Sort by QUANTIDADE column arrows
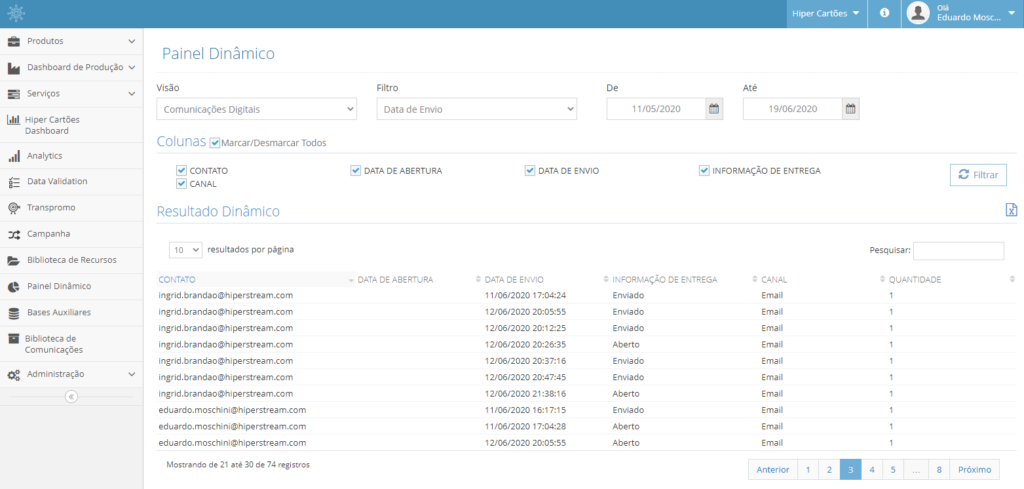This screenshot has height=489, width=1024. click(1013, 279)
